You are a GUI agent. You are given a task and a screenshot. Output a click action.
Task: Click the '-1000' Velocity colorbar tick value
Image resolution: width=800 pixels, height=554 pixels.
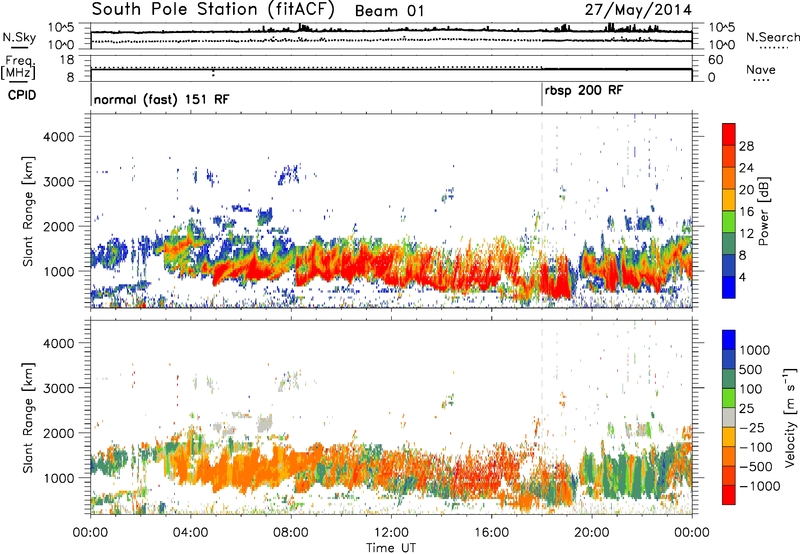click(x=759, y=486)
